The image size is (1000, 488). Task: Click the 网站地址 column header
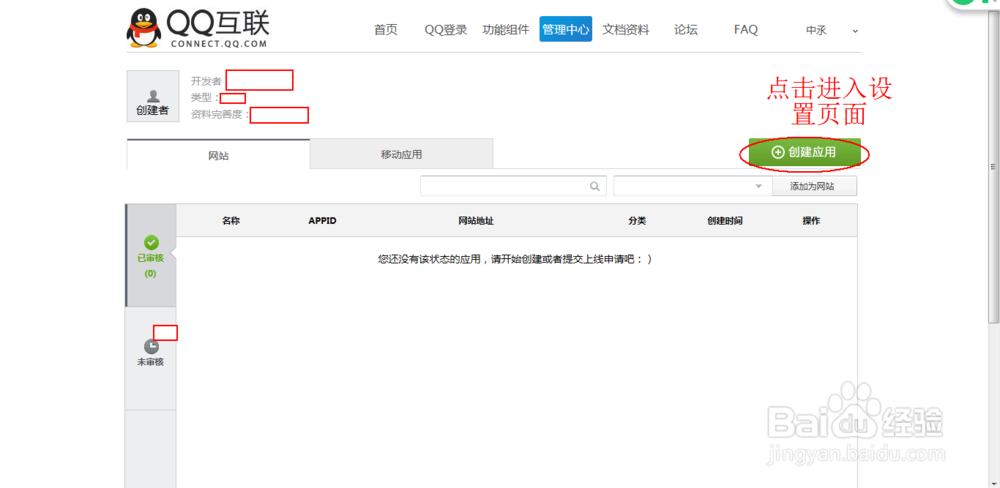[476, 221]
